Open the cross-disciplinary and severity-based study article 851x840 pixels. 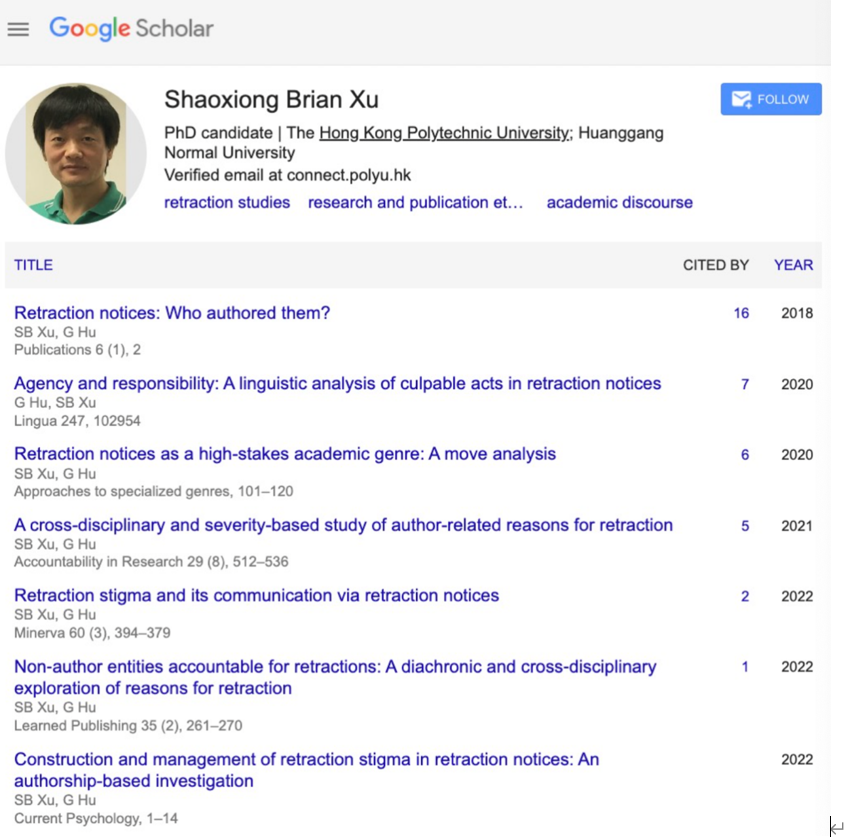coord(343,525)
